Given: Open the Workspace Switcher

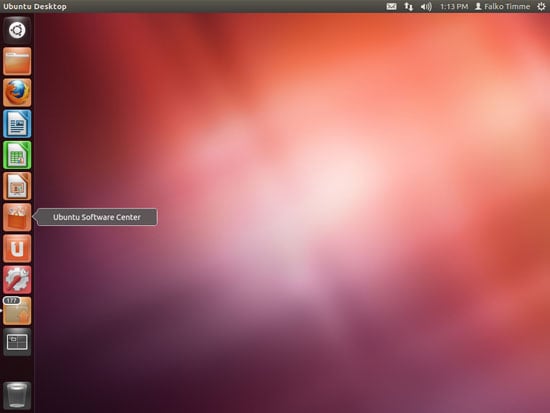Looking at the screenshot, I should click(17, 342).
